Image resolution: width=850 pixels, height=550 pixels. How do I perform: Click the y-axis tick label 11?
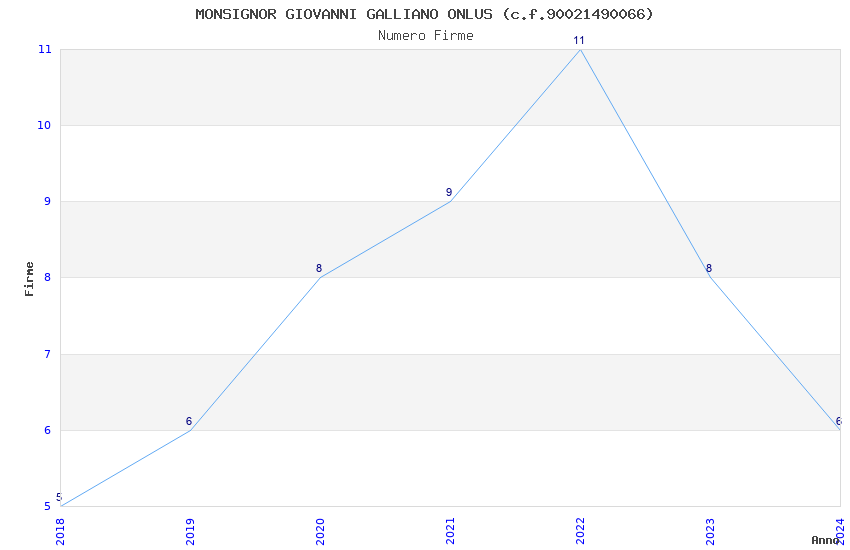pyautogui.click(x=44, y=49)
